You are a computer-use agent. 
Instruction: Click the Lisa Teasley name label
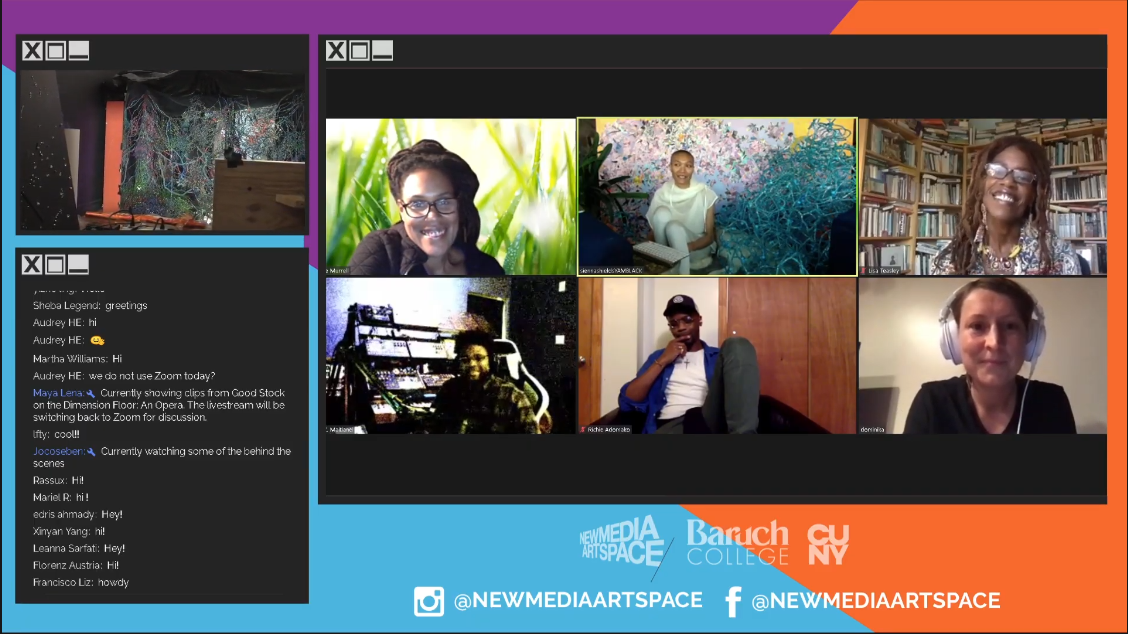tap(881, 271)
